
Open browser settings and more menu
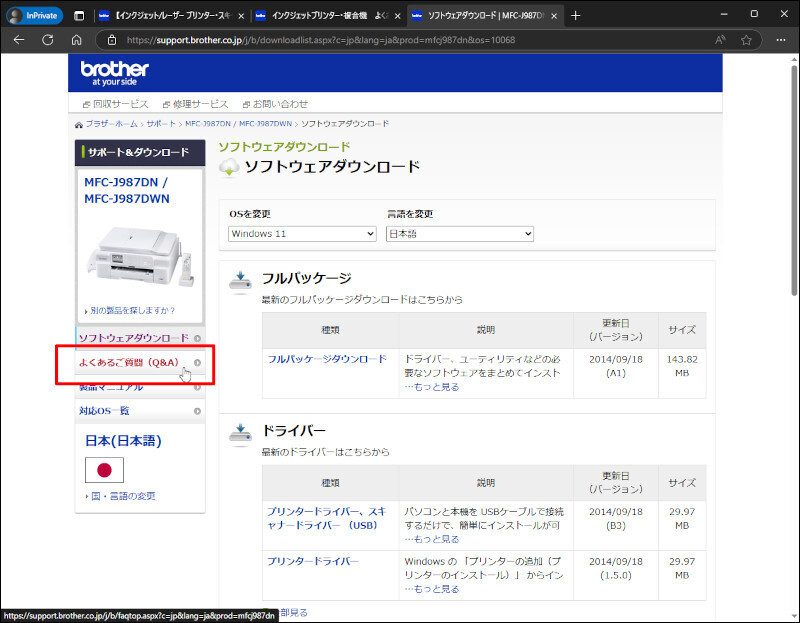tap(781, 40)
